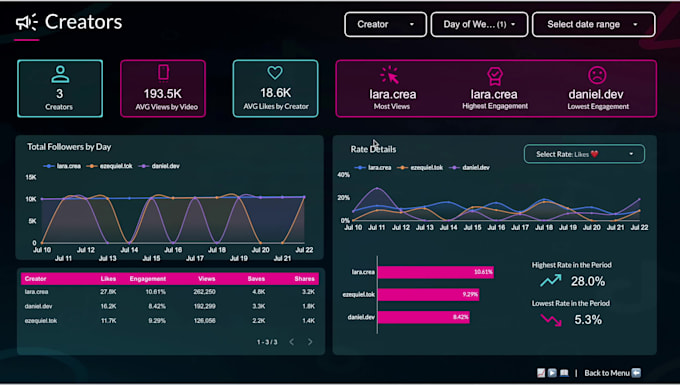
Task: Click lara.crea row name in table
Action: [x=36, y=292]
